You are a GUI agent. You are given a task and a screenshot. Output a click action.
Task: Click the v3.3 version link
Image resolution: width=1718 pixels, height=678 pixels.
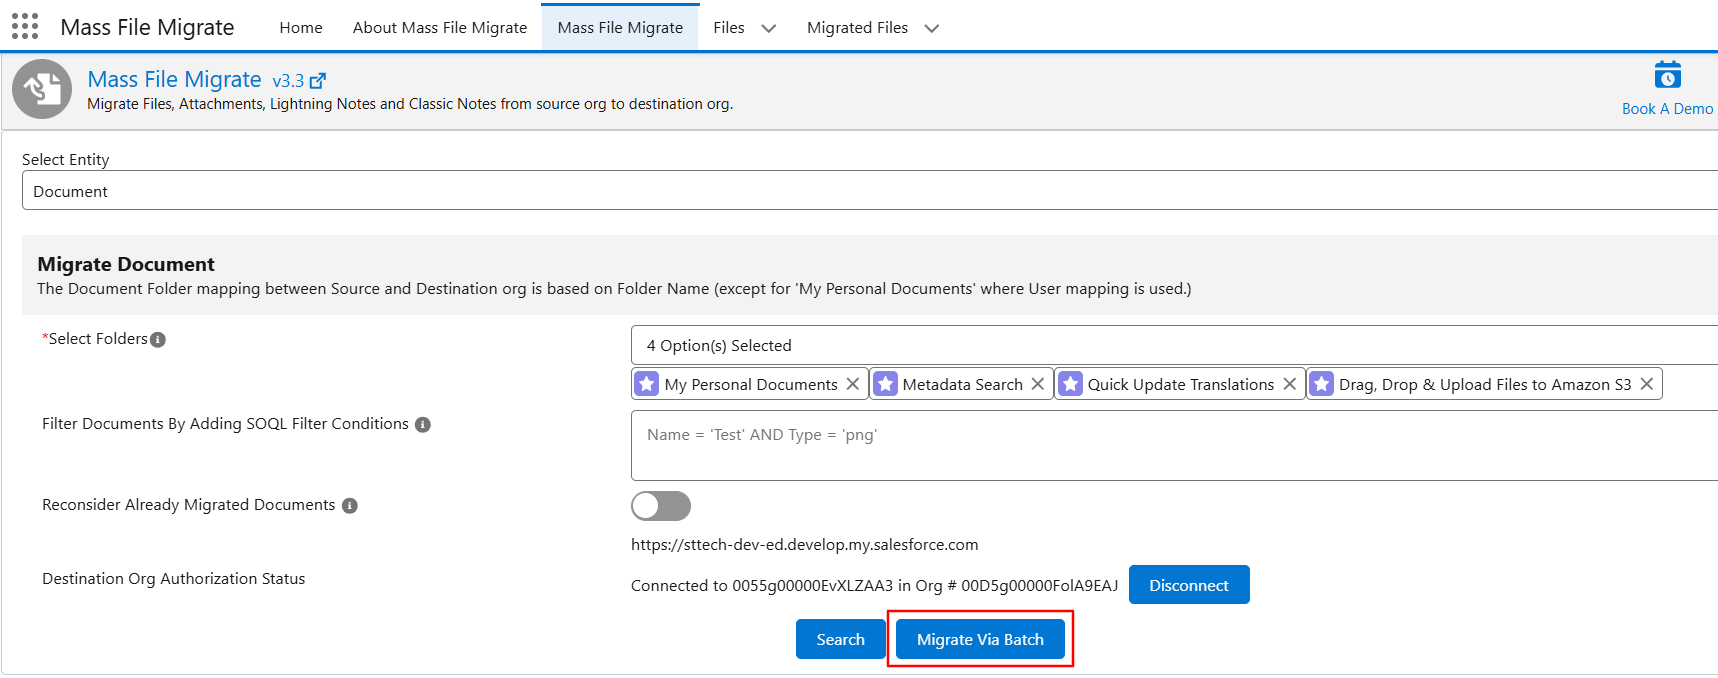coord(288,81)
